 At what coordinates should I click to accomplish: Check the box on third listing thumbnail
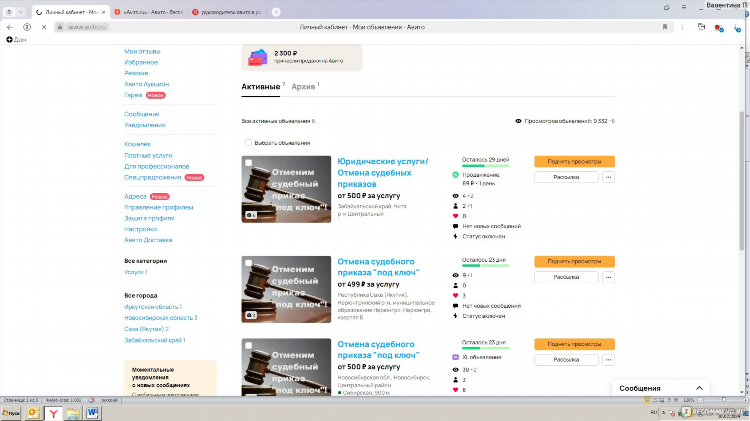(249, 345)
